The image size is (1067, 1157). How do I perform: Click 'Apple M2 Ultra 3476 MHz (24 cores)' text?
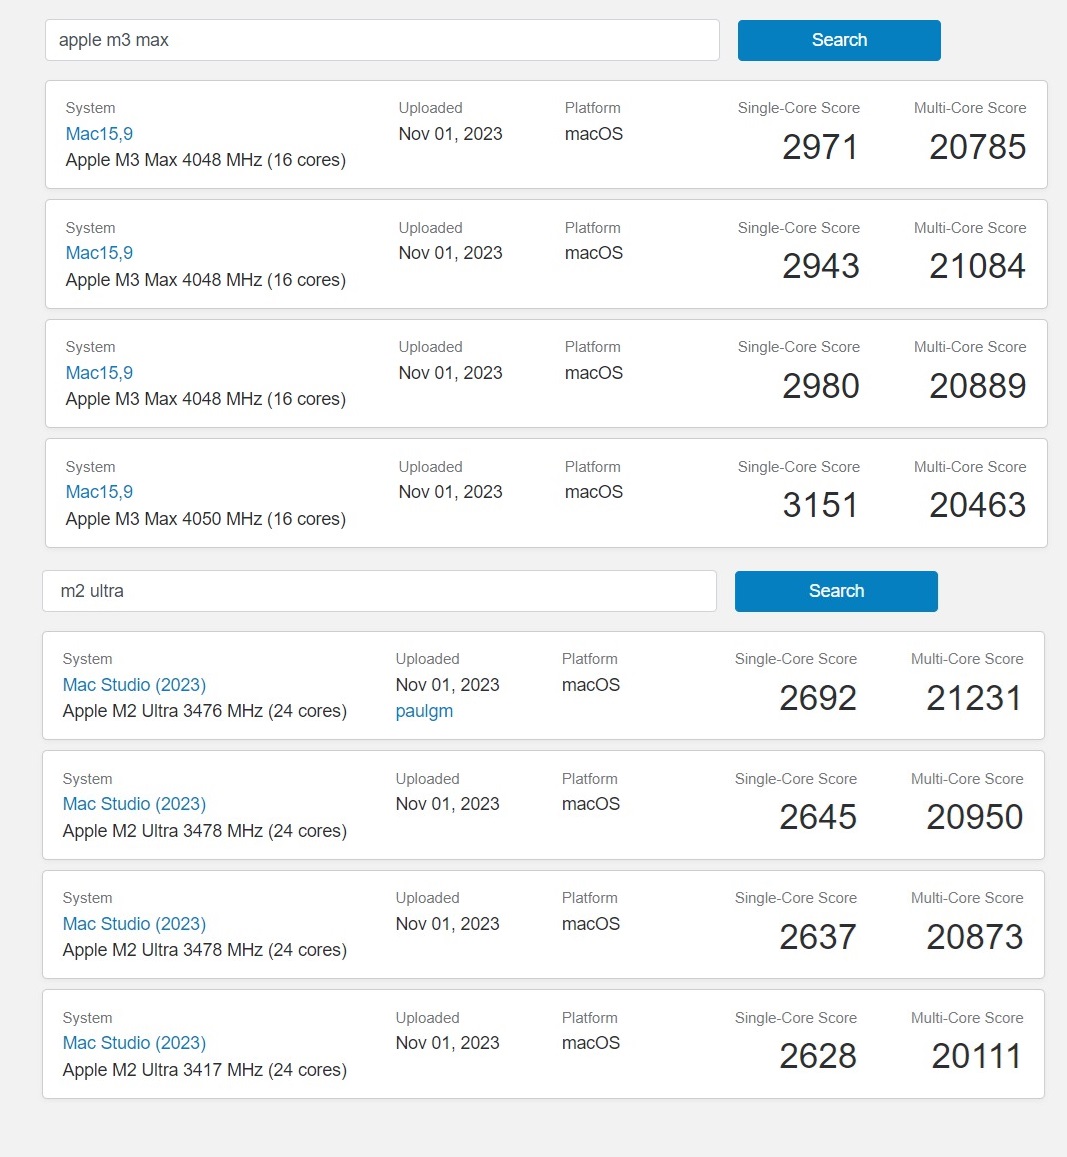click(204, 711)
